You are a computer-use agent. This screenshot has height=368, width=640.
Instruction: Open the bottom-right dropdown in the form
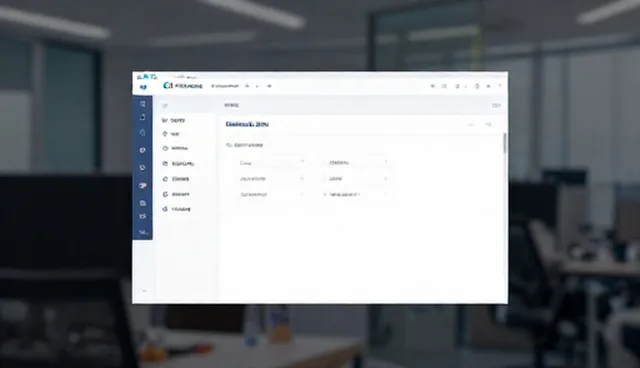(357, 195)
